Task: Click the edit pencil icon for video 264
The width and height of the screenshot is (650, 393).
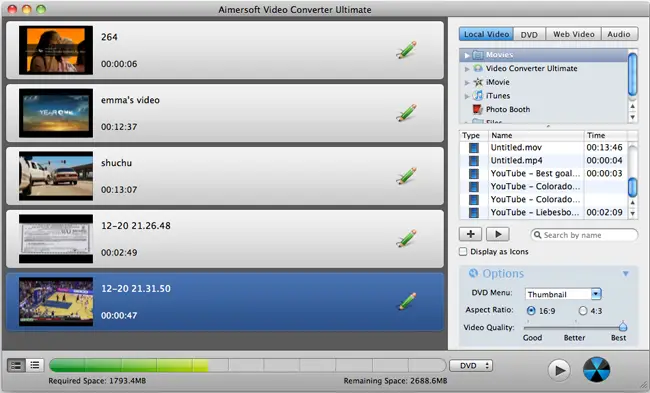Action: (406, 50)
